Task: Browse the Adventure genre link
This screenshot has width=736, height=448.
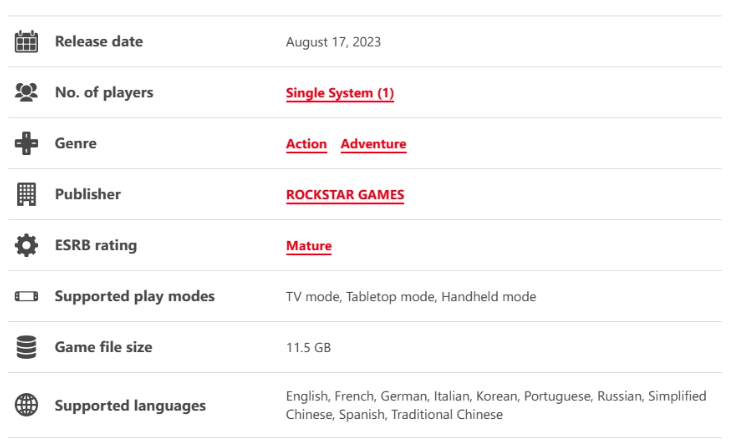Action: 374,144
